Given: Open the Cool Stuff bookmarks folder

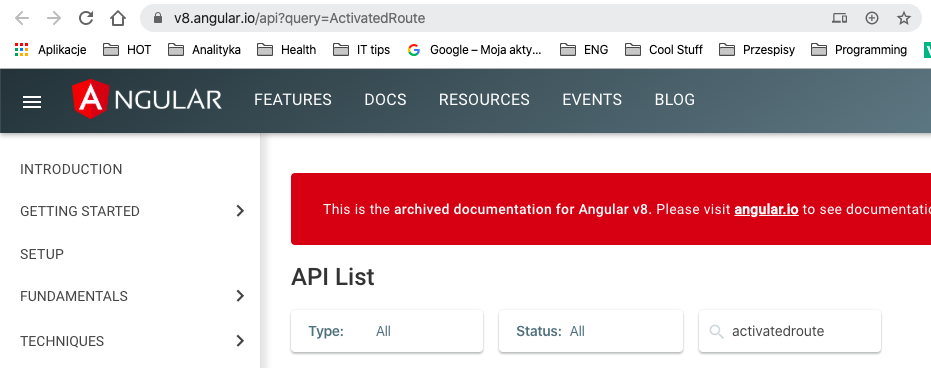Looking at the screenshot, I should pos(664,50).
